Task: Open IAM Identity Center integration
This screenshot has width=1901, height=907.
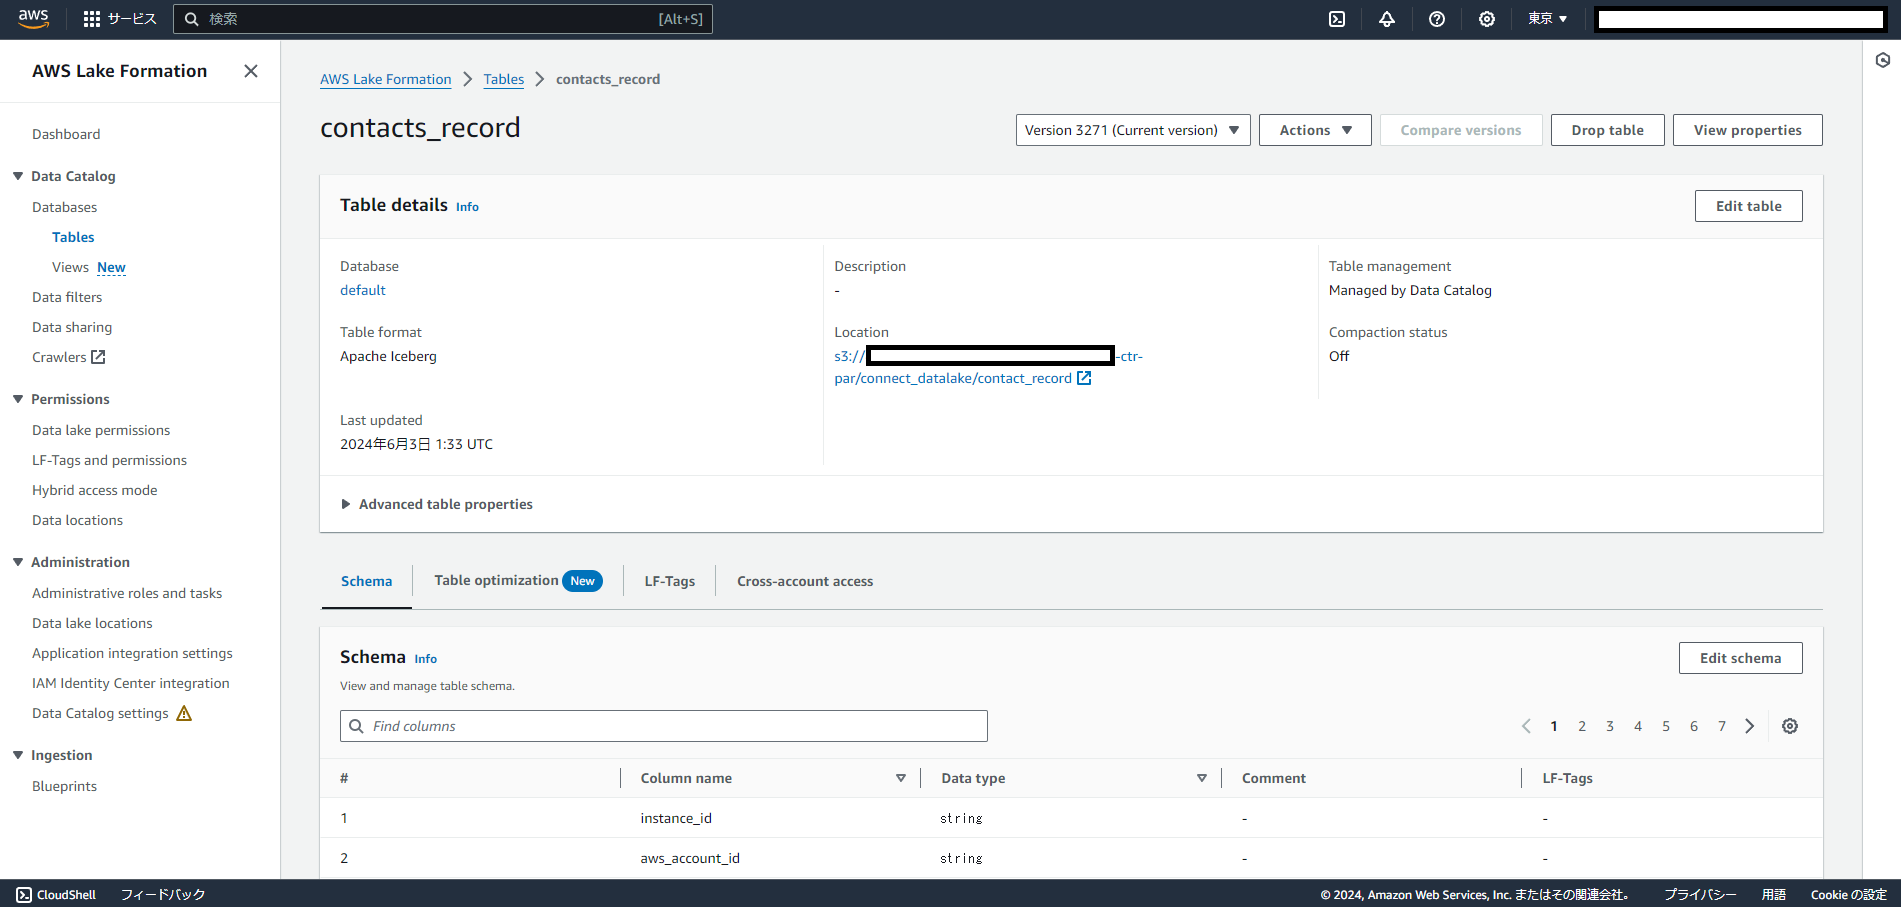Action: tap(131, 683)
